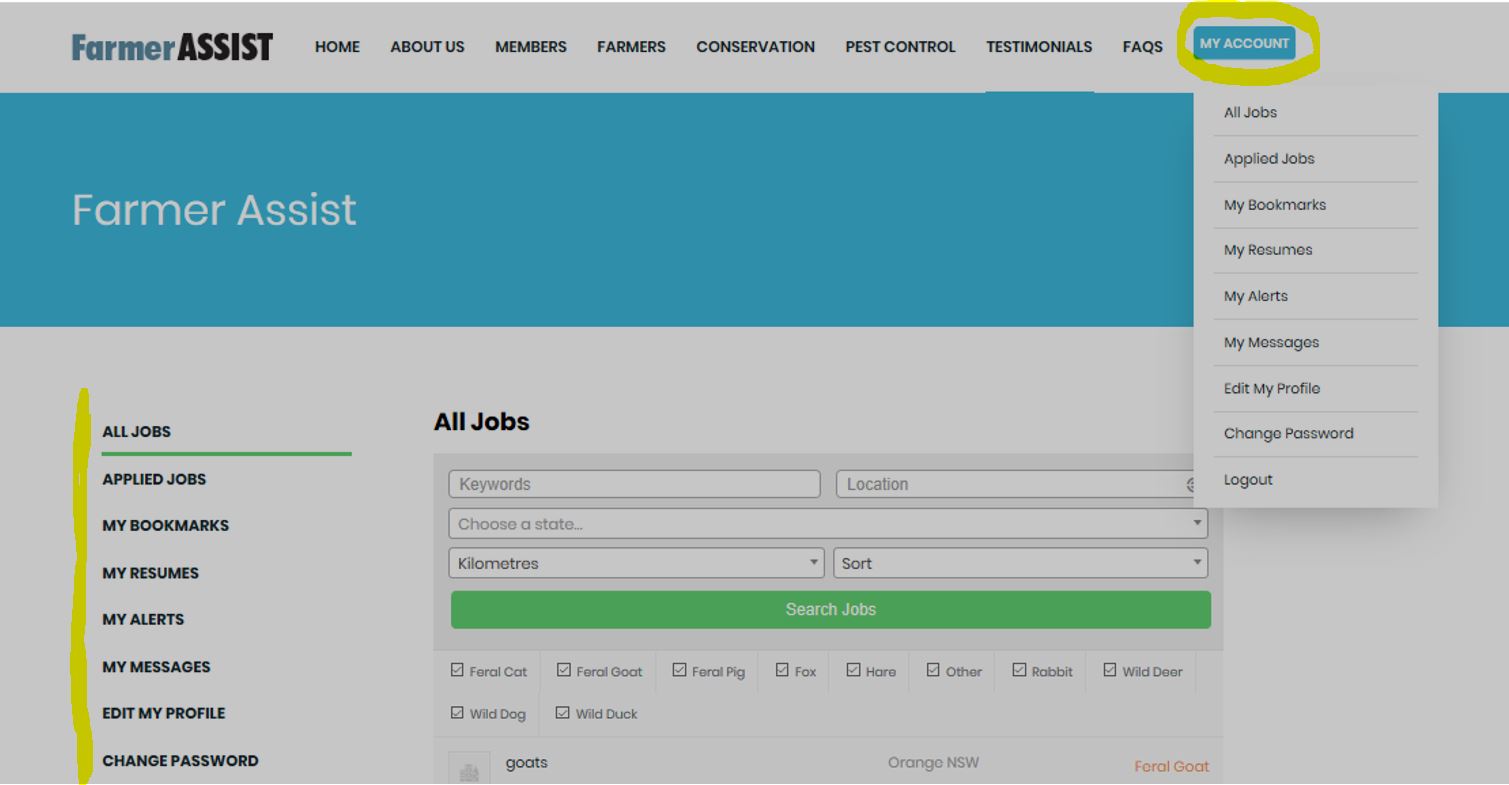Open the Sort dropdown

pyautogui.click(x=1020, y=563)
